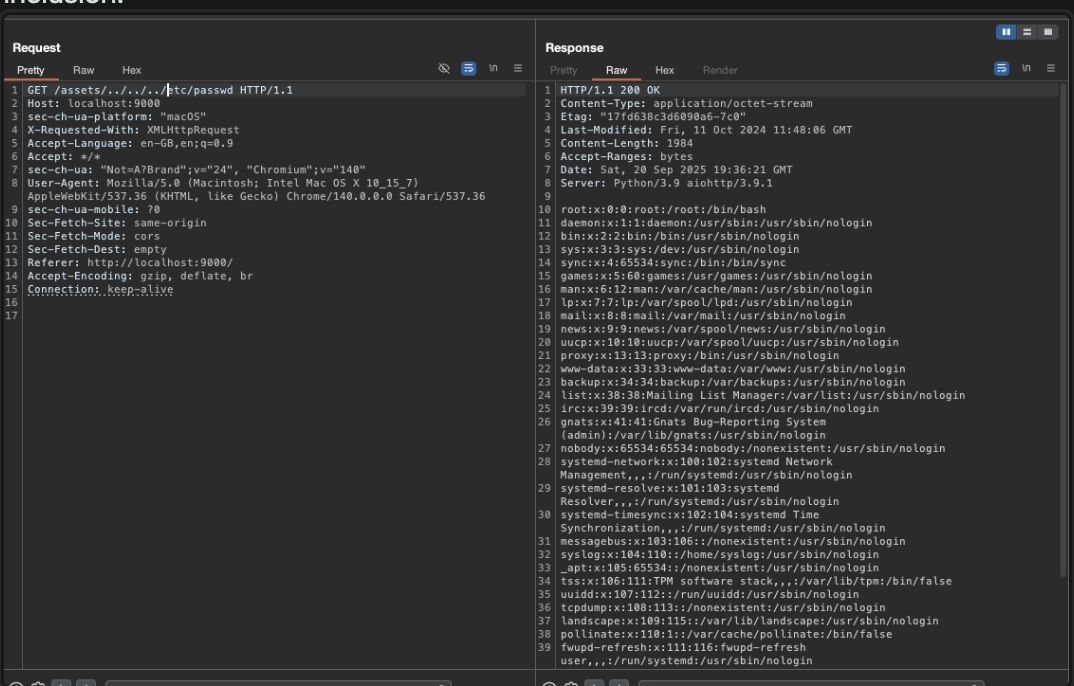Open the Response Hex tab
This screenshot has height=686, width=1074.
[x=664, y=71]
